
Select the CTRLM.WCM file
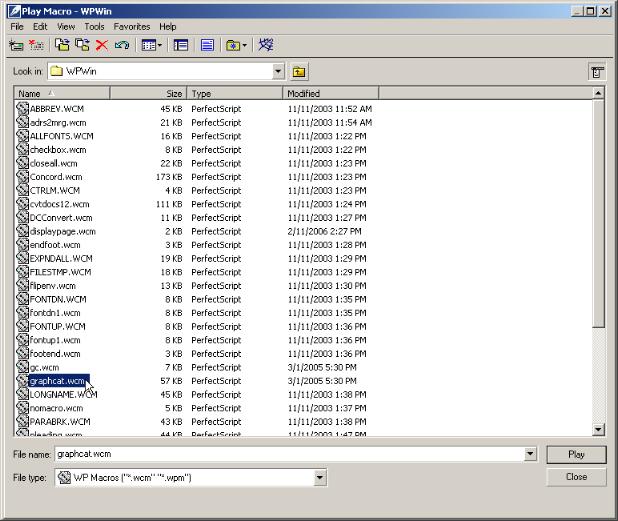coord(55,190)
